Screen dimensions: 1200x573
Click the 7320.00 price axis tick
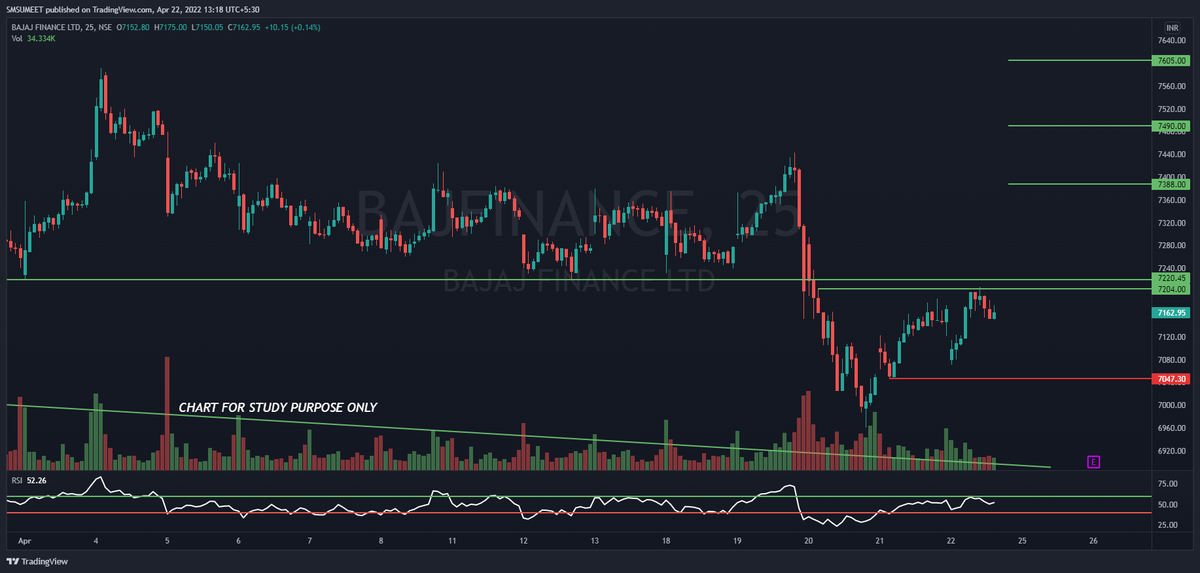(1172, 223)
